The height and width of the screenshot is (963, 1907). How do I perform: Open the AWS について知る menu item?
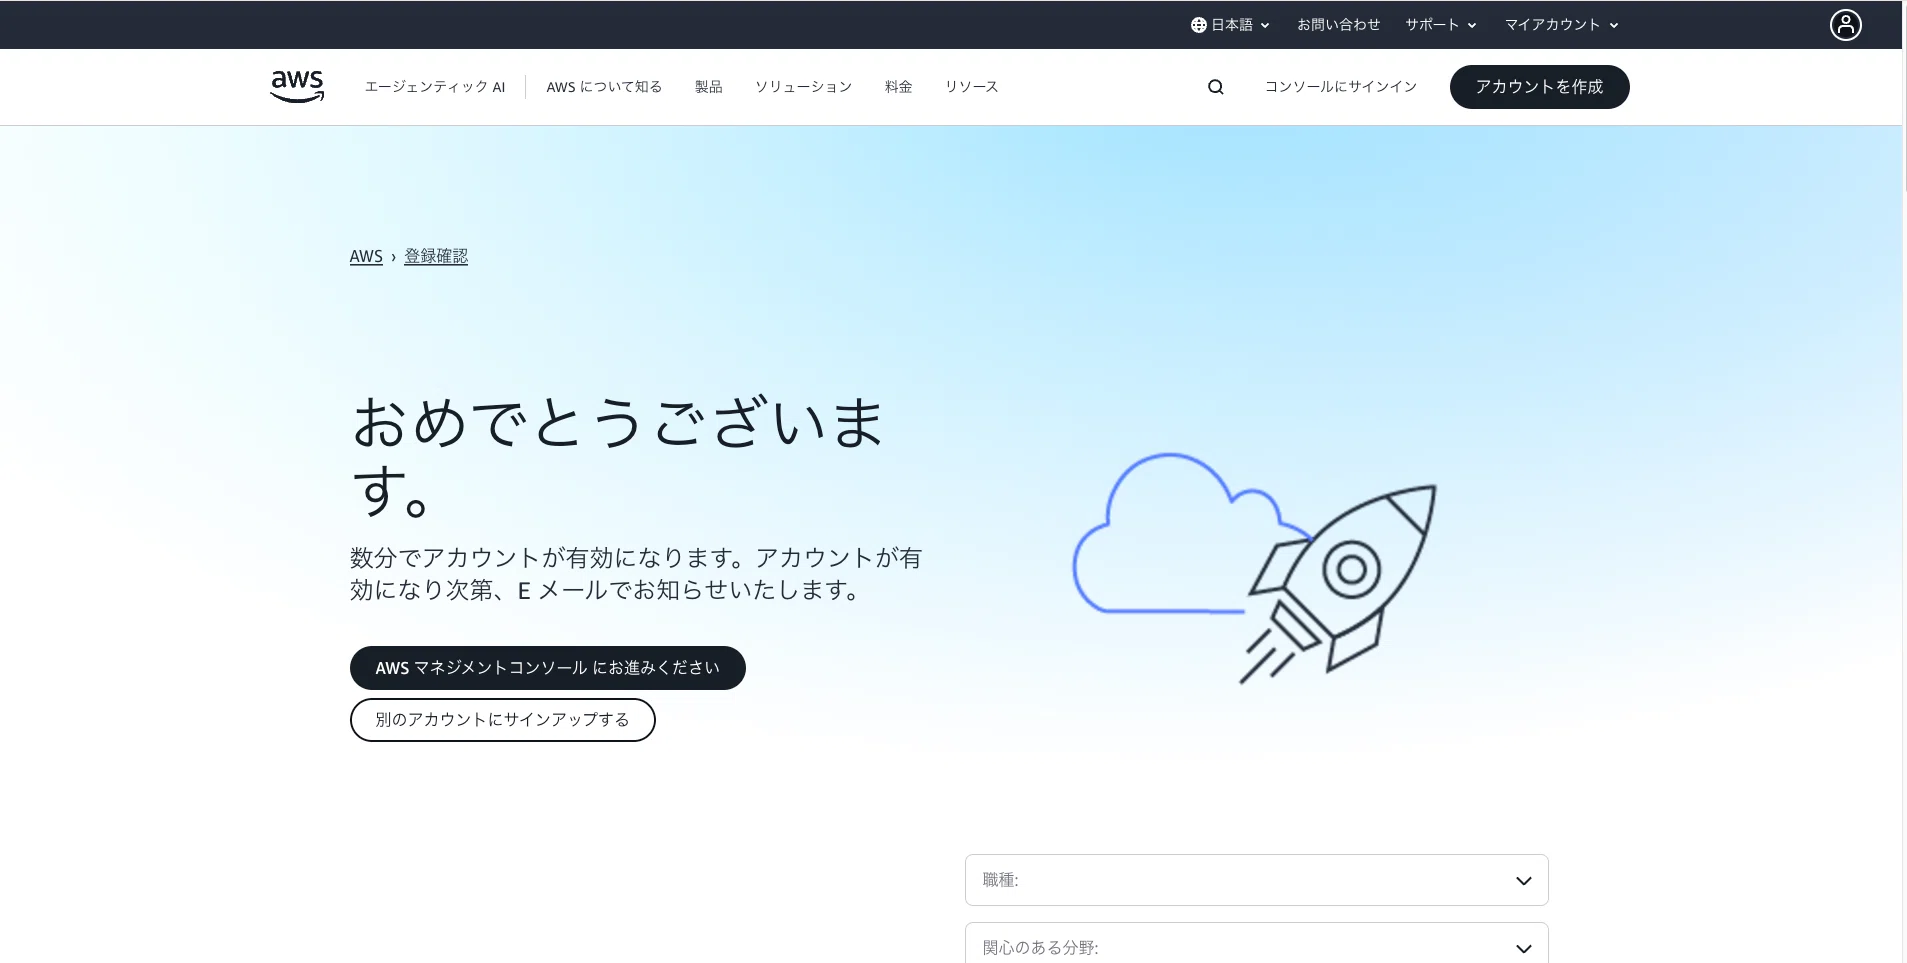click(x=604, y=87)
